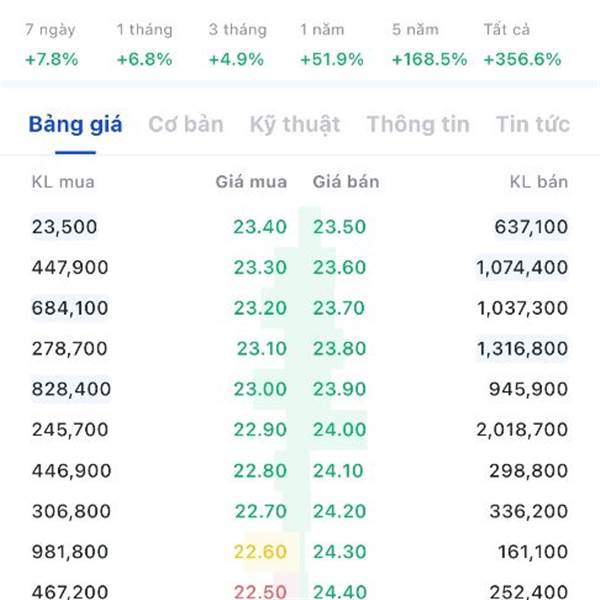Viewport: 600px width, 600px height.
Task: Tap the best bid price 23.40
Action: pyautogui.click(x=260, y=227)
